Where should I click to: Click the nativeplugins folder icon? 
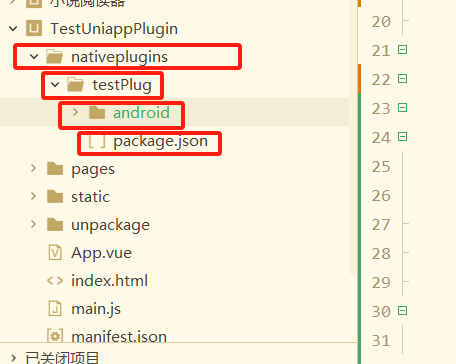tap(55, 57)
